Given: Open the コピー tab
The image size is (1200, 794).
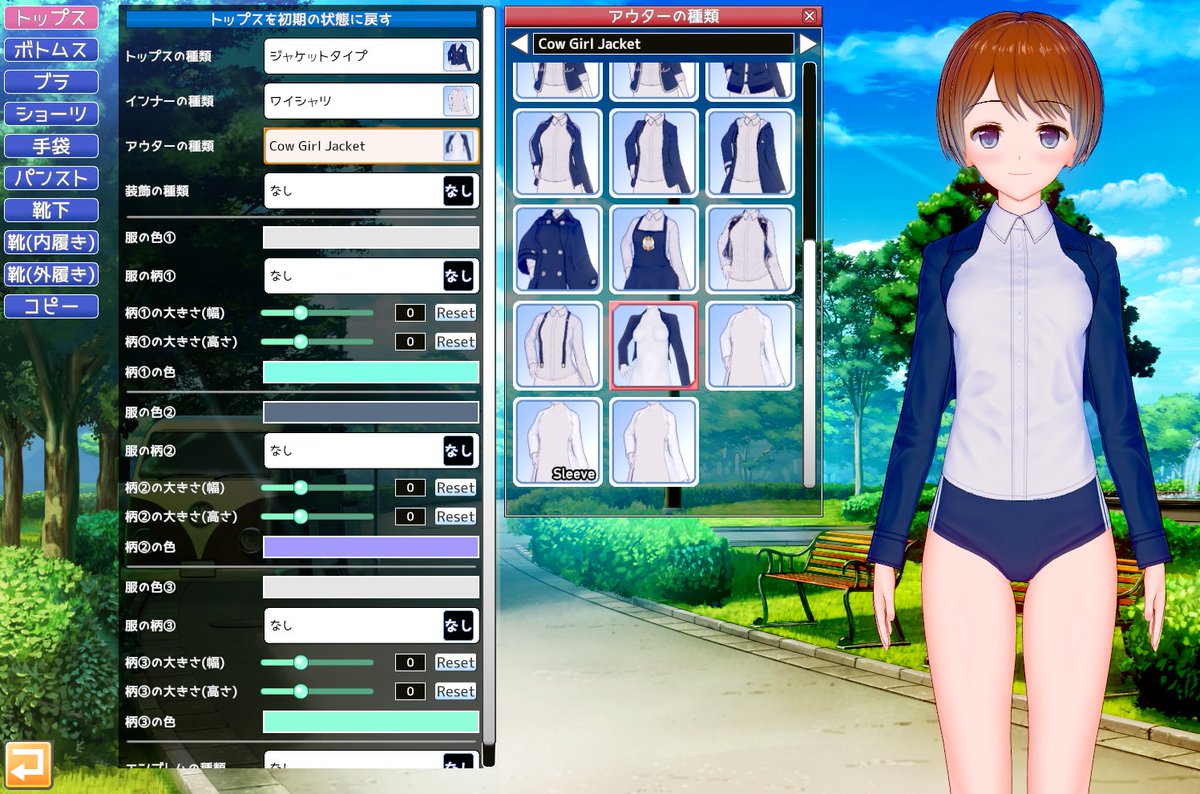Looking at the screenshot, I should (51, 306).
